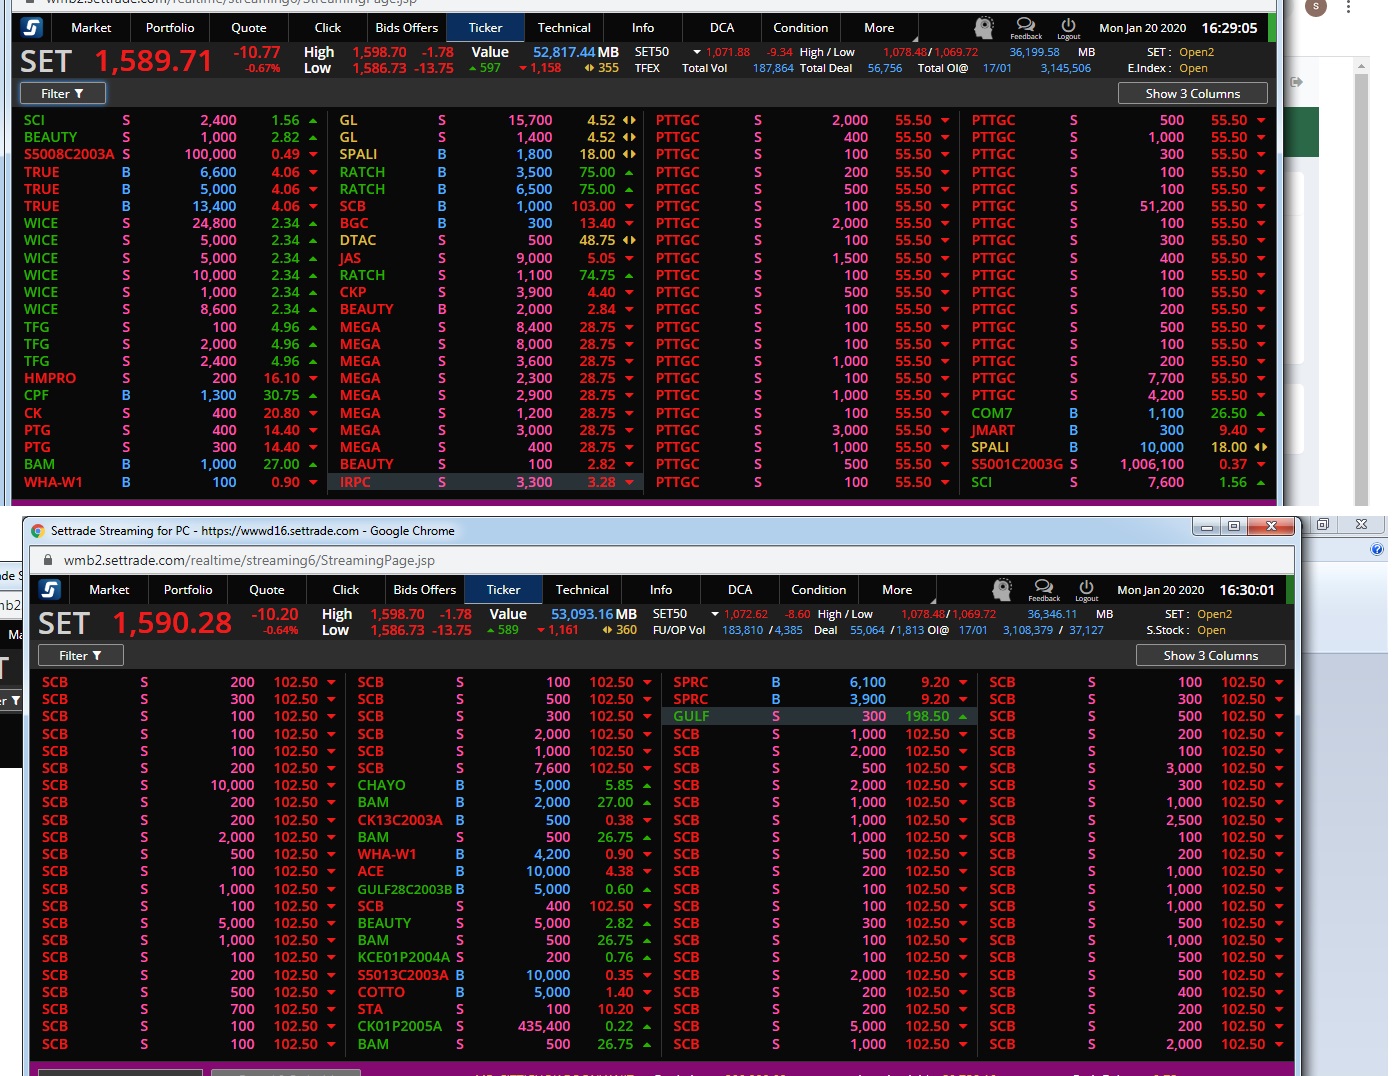Click the Filter button in the bottom window
The width and height of the screenshot is (1392, 1076).
[x=81, y=655]
